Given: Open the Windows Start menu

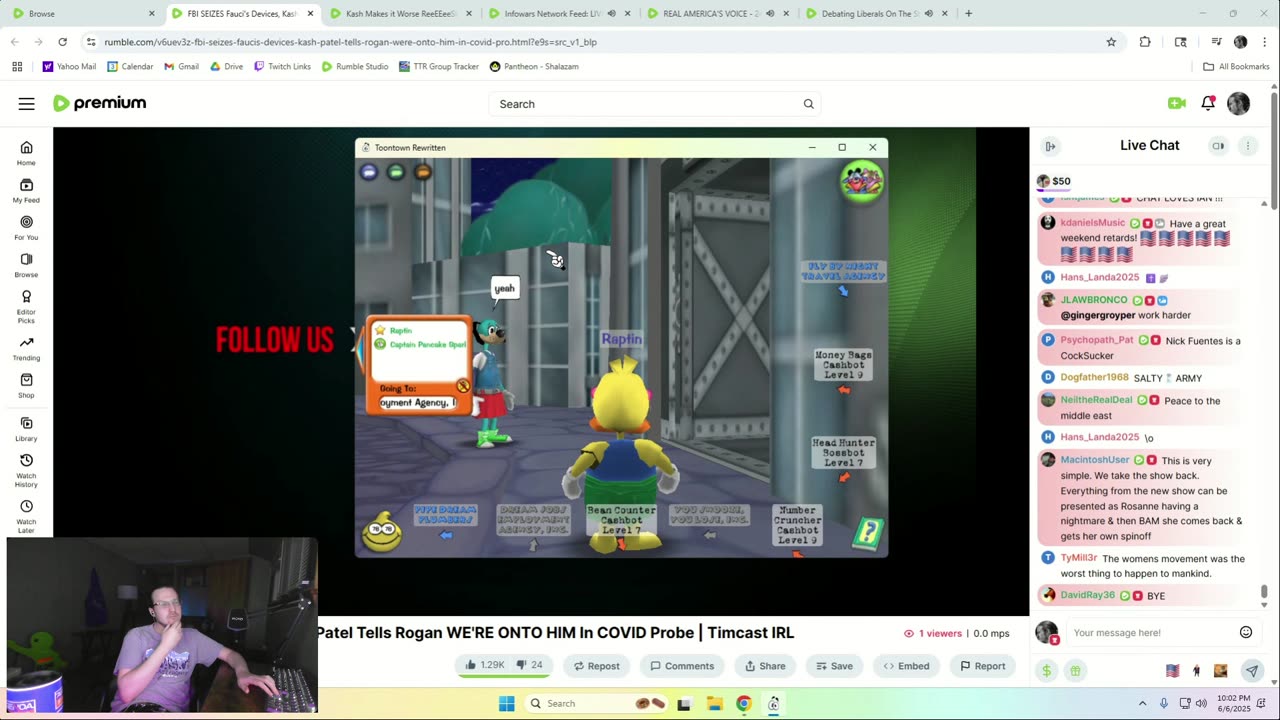Looking at the screenshot, I should (506, 703).
